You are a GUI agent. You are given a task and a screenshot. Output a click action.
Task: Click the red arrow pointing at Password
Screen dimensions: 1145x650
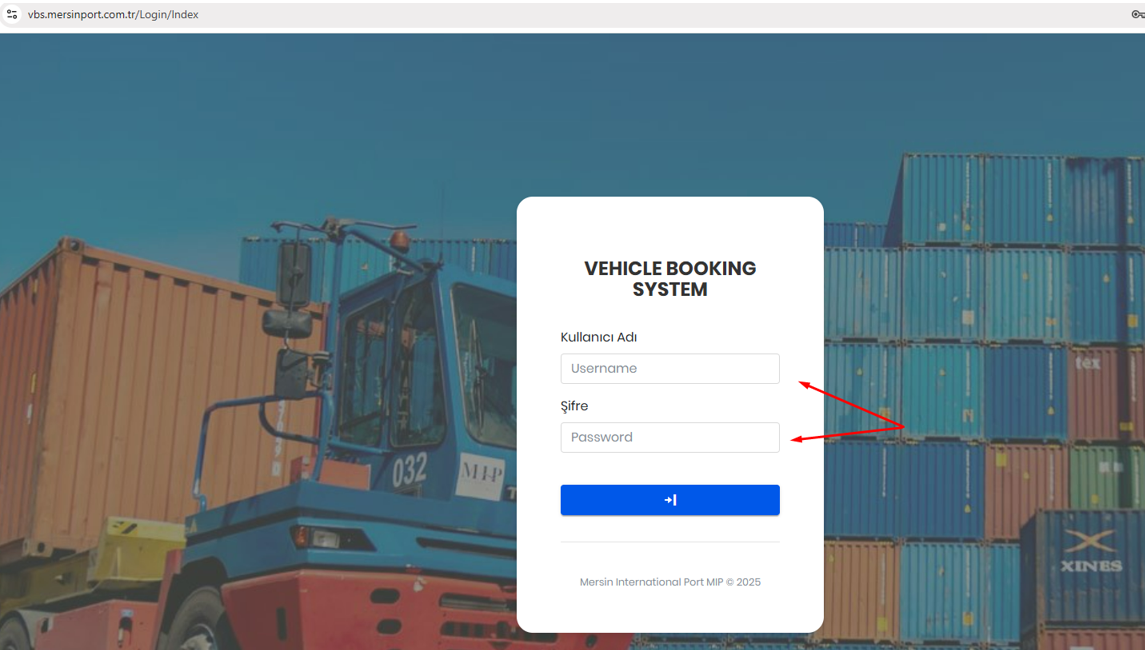(847, 433)
